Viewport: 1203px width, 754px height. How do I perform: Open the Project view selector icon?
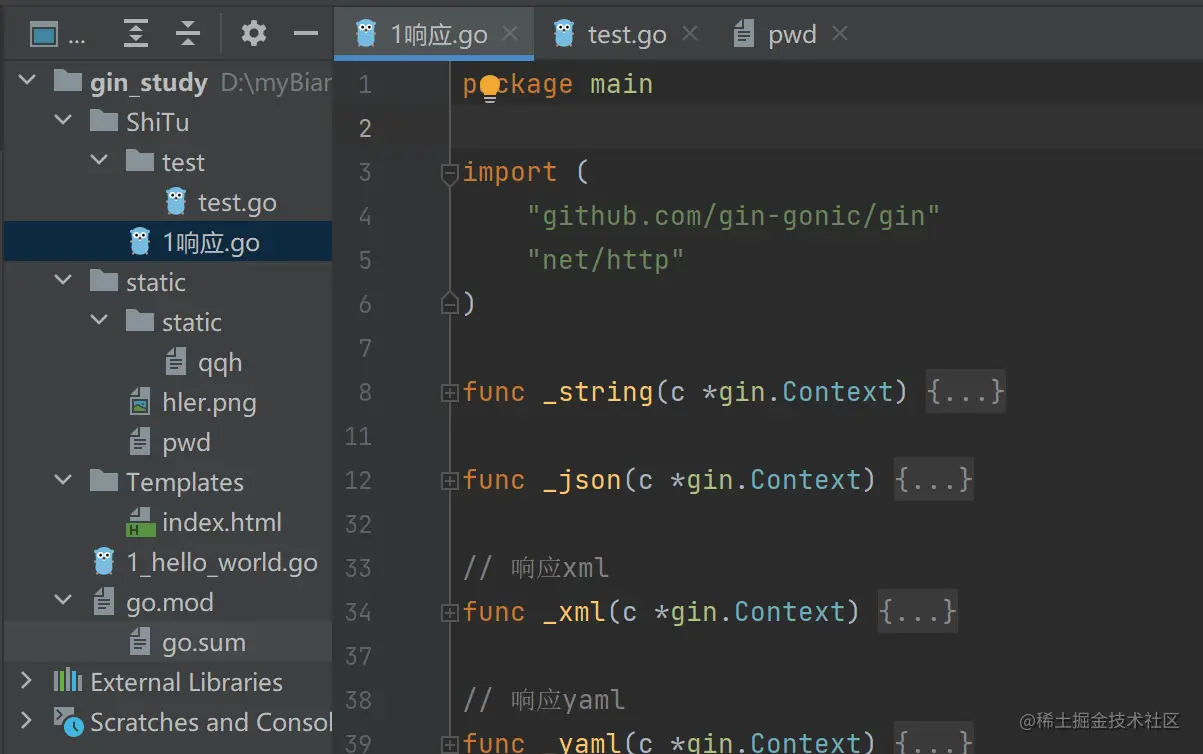44,35
